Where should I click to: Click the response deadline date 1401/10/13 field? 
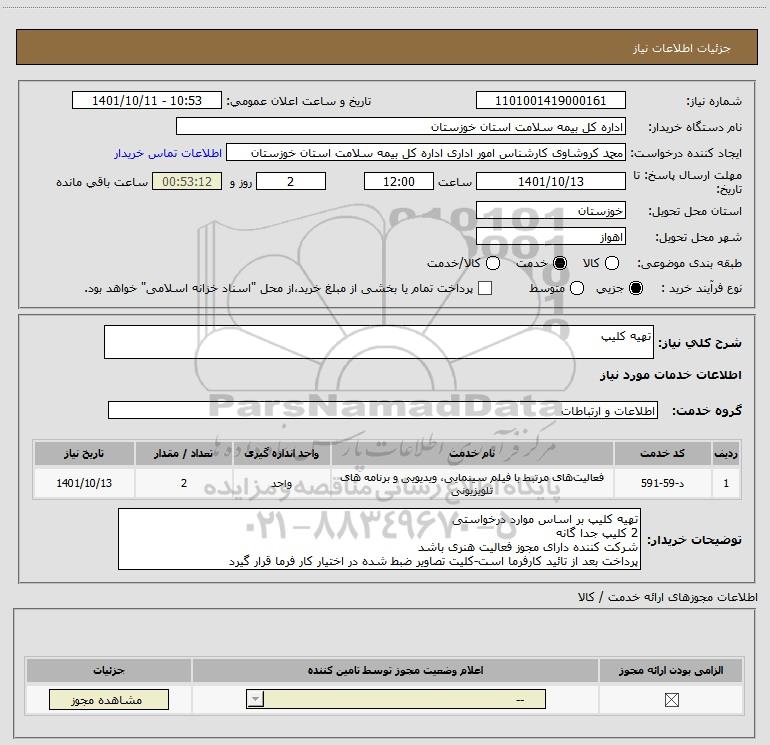coord(550,181)
